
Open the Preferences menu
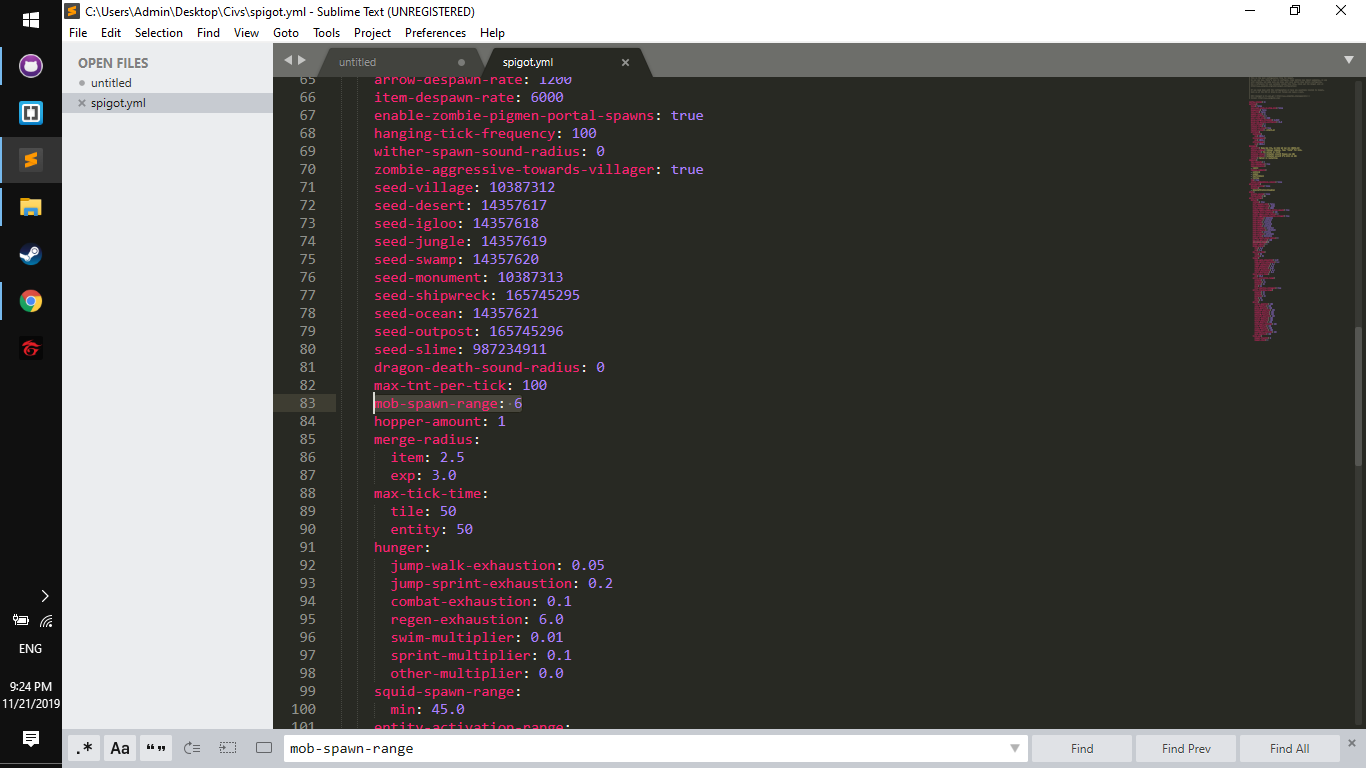pos(435,33)
